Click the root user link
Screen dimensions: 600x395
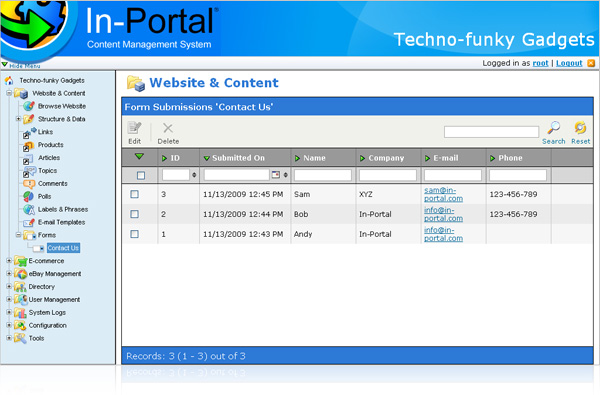coord(540,63)
